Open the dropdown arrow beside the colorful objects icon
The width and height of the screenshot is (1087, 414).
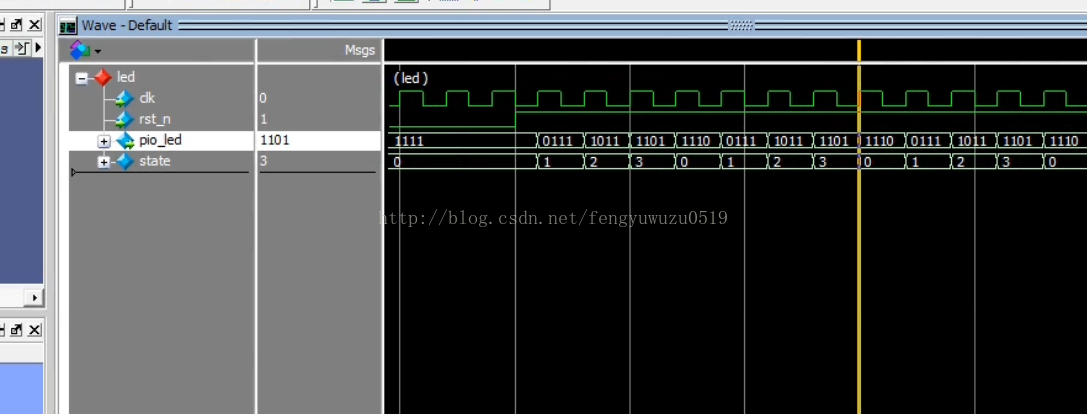[98, 51]
